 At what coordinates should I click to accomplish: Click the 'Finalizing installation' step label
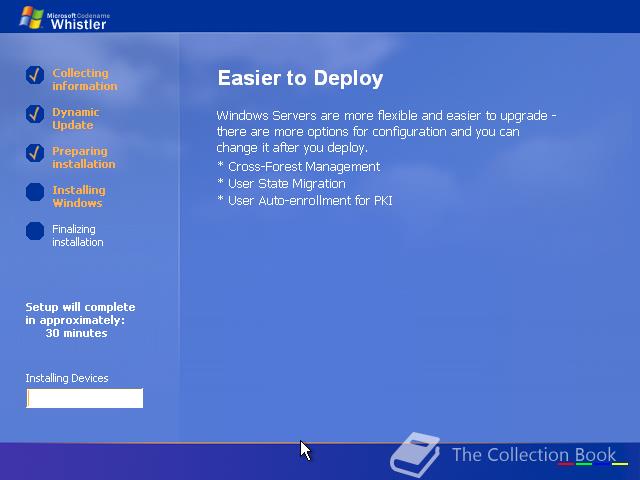pyautogui.click(x=78, y=236)
